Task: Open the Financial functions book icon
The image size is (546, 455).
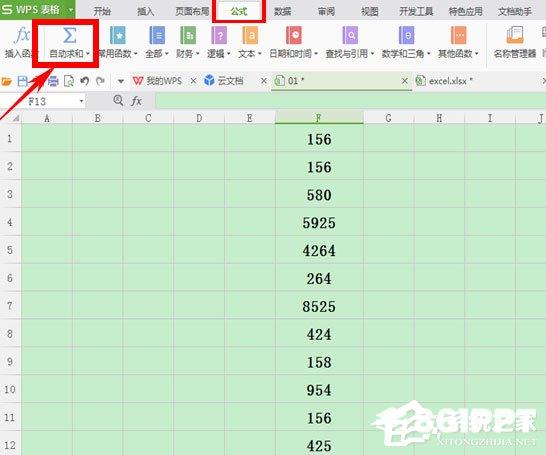Action: pos(188,35)
